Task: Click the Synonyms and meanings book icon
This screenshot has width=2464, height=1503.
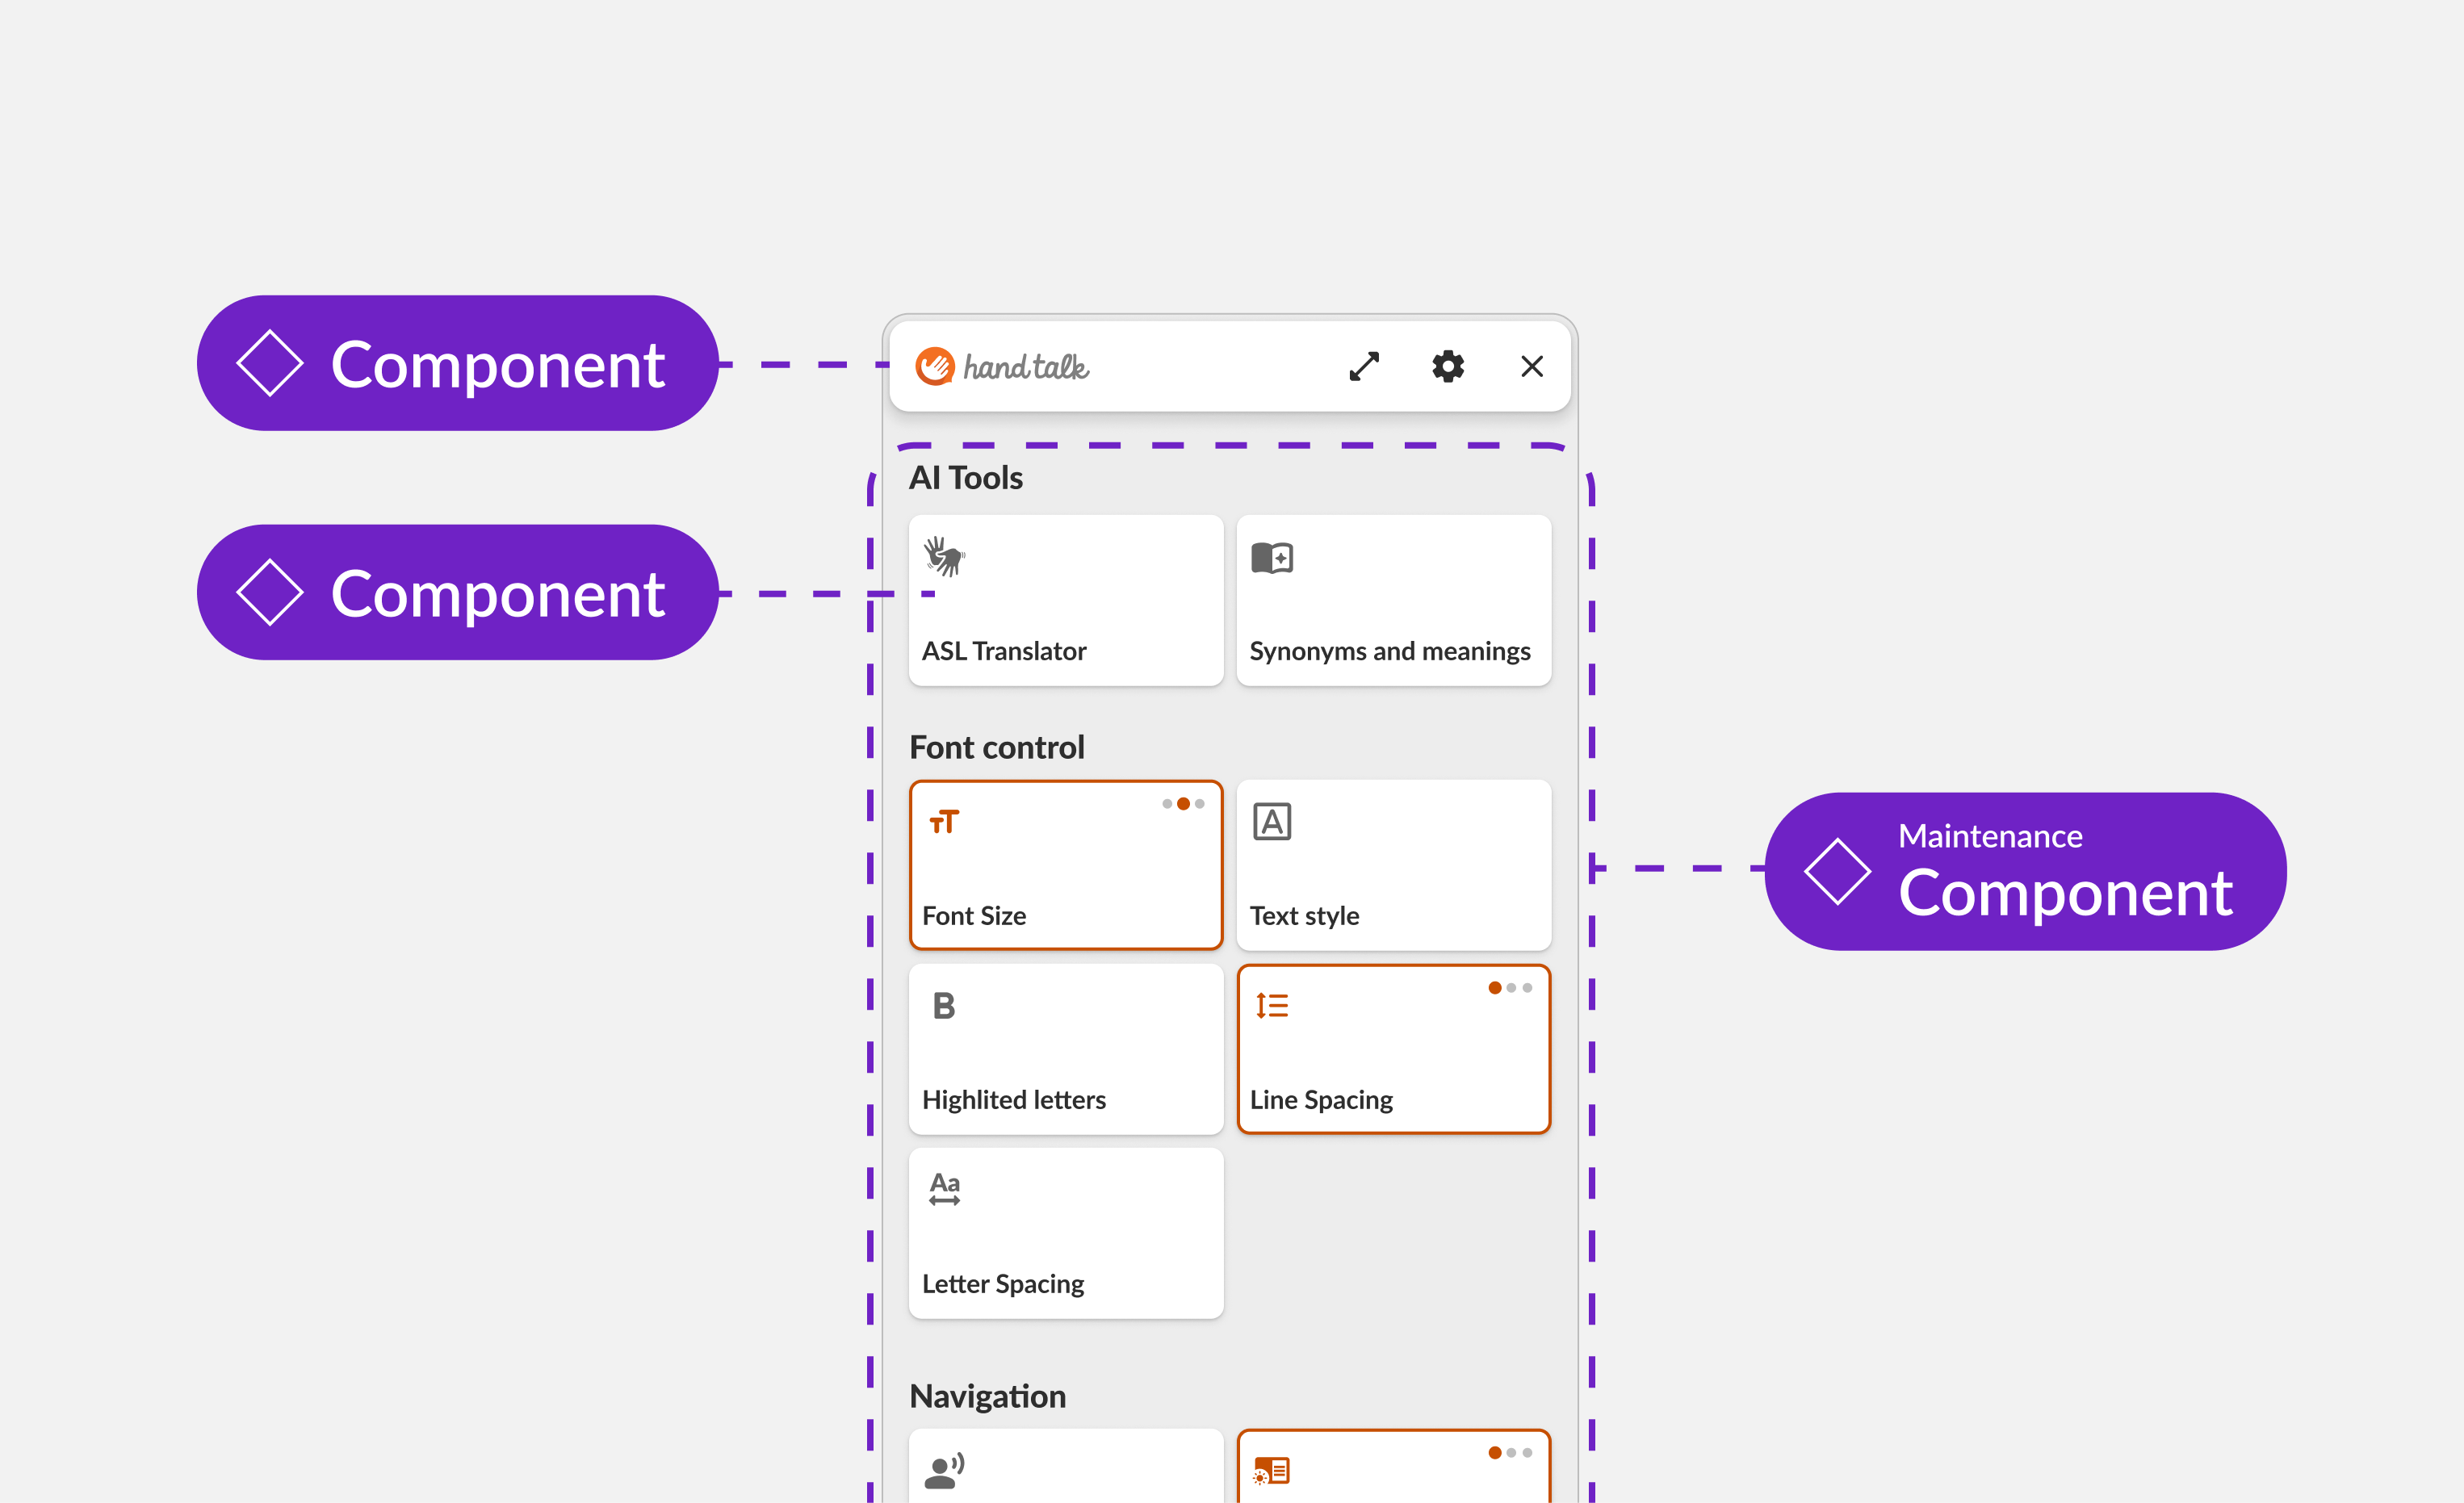Action: (x=1271, y=557)
